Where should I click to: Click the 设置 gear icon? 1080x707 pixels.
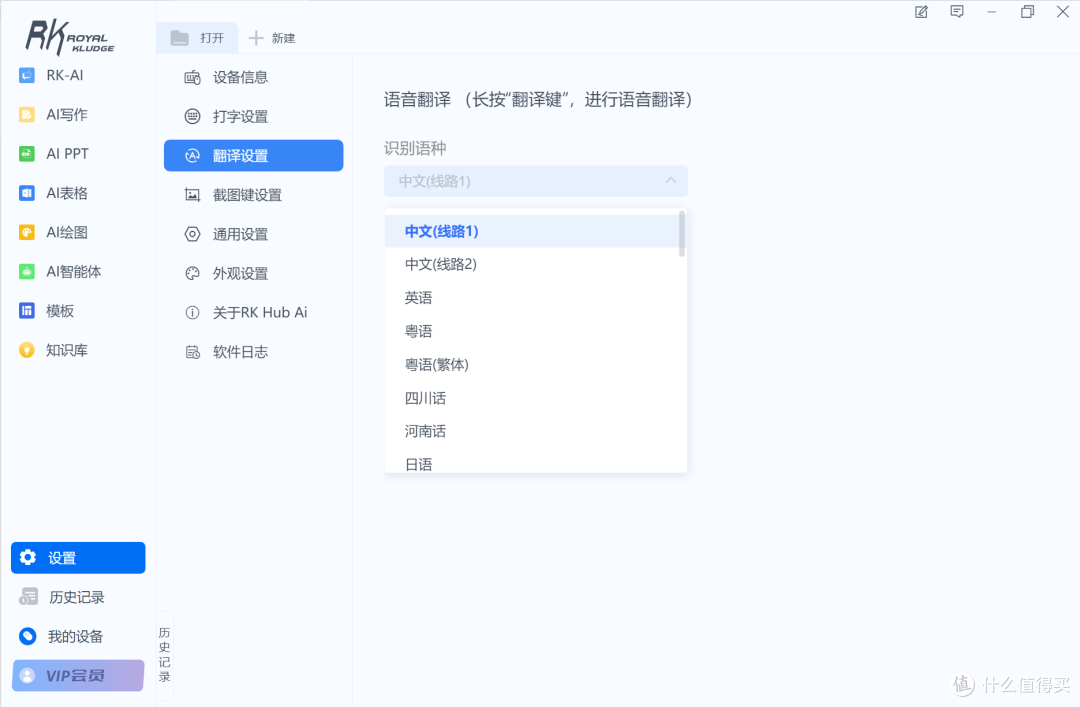(28, 557)
